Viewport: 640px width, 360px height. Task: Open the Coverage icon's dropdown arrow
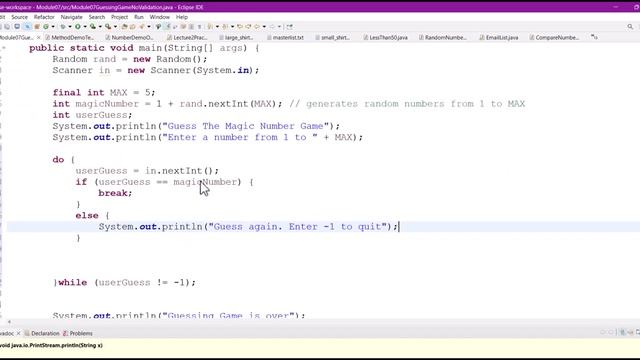pos(100,27)
